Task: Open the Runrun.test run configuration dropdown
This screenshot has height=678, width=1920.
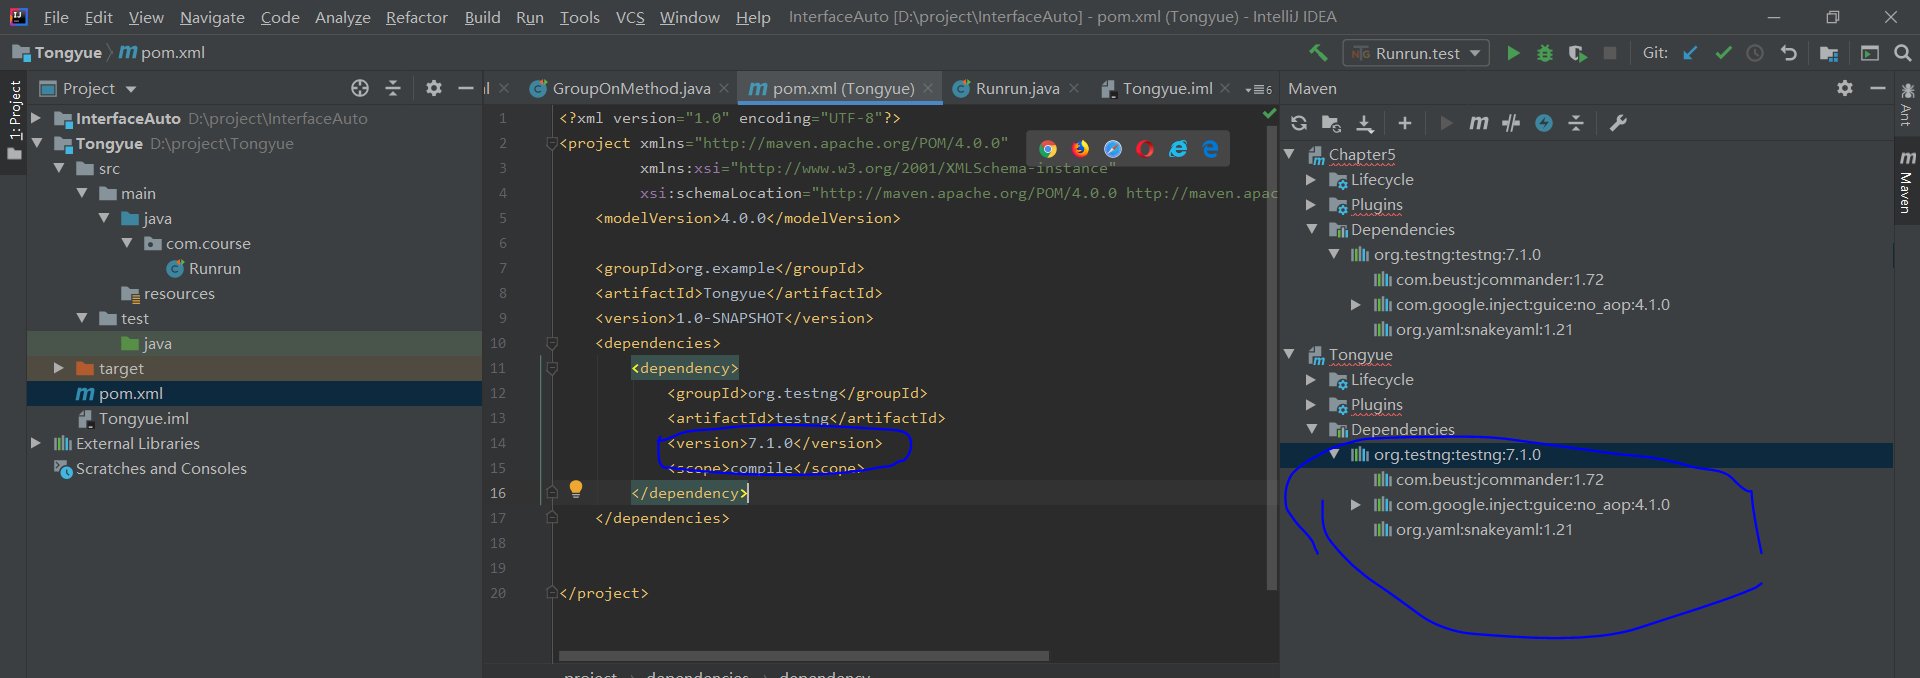Action: tap(1416, 53)
